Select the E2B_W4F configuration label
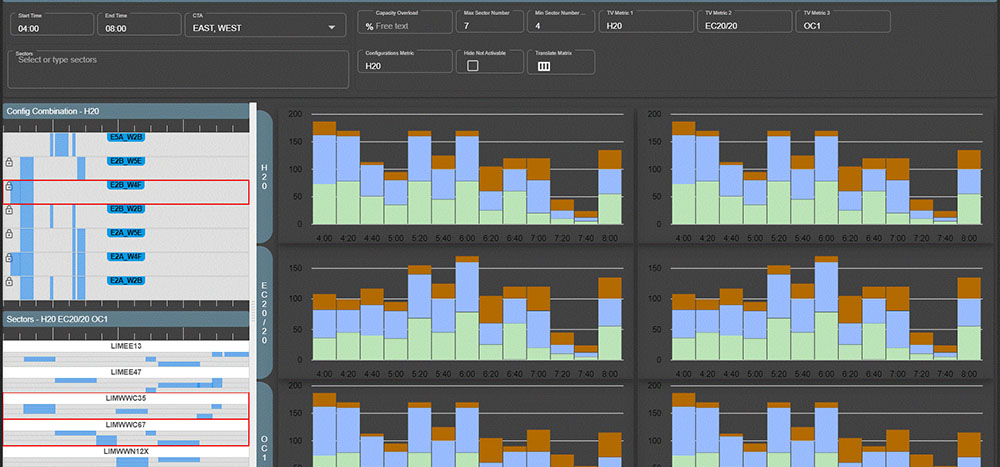Viewport: 1000px width, 467px height. (126, 185)
